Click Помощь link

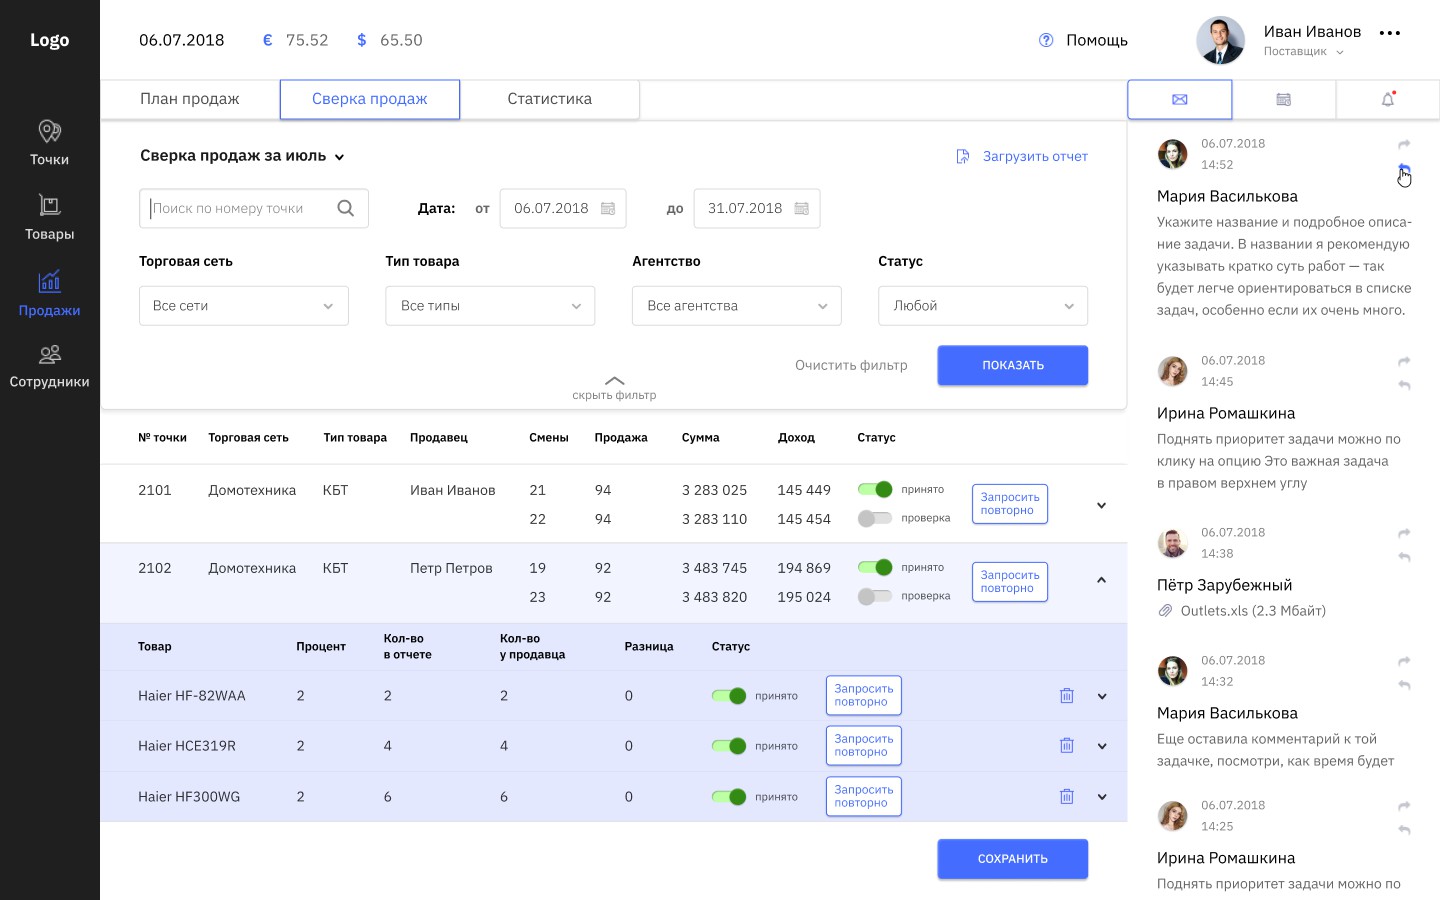[x=1097, y=40]
